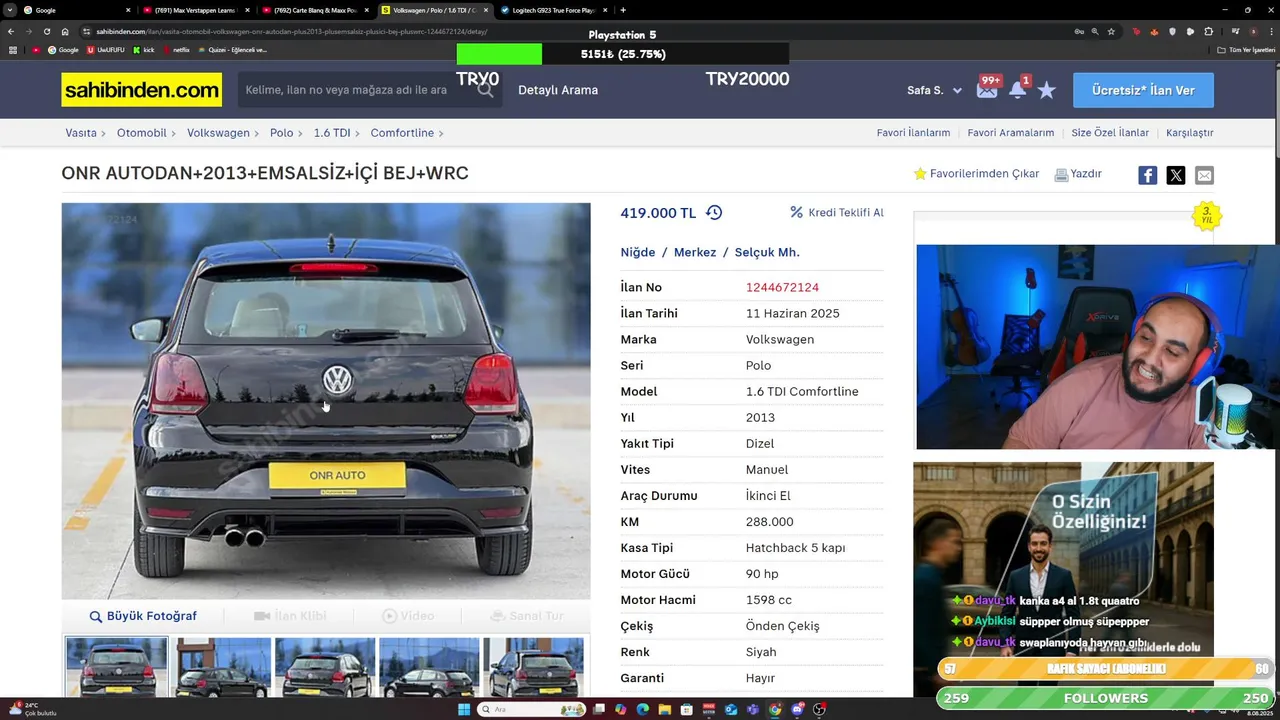The image size is (1280, 720).
Task: Click the Karşılaştır link
Action: 1189,133
